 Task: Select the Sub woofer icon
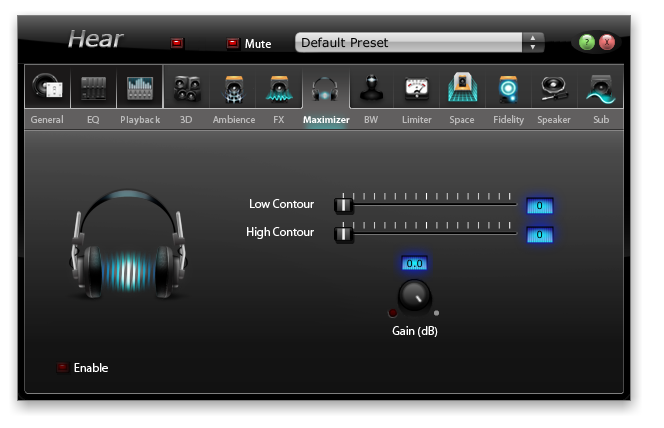point(601,89)
